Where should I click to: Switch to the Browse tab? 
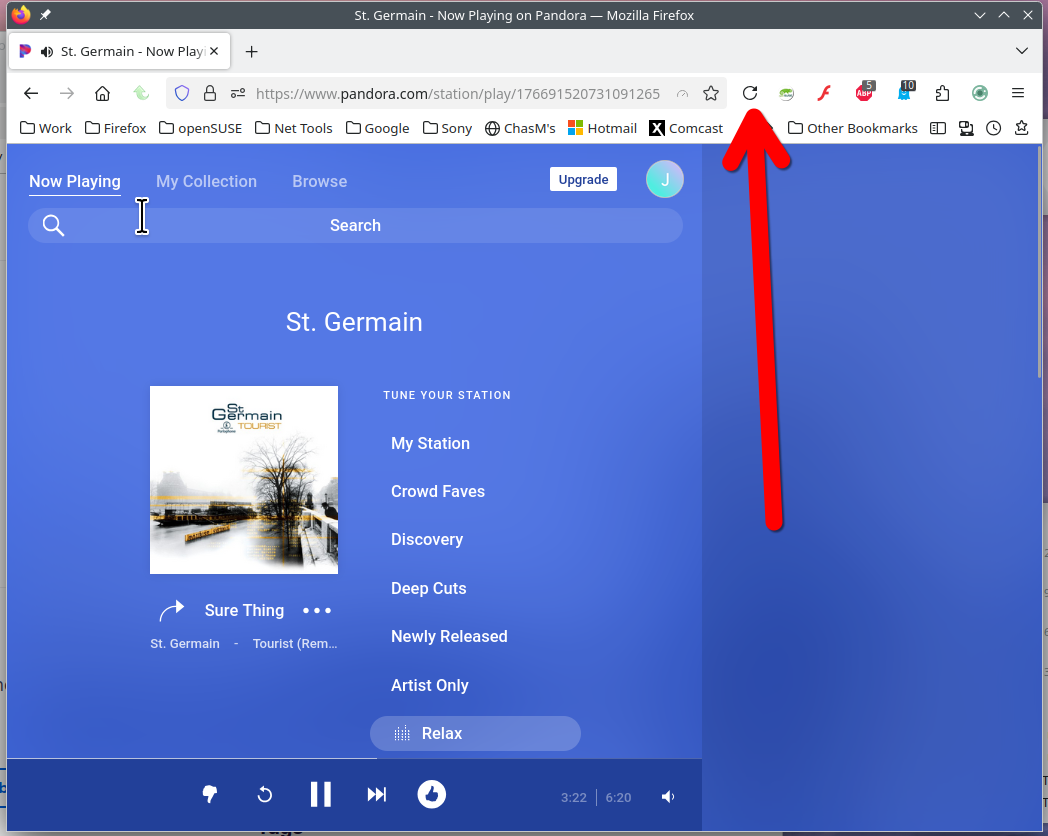(319, 181)
